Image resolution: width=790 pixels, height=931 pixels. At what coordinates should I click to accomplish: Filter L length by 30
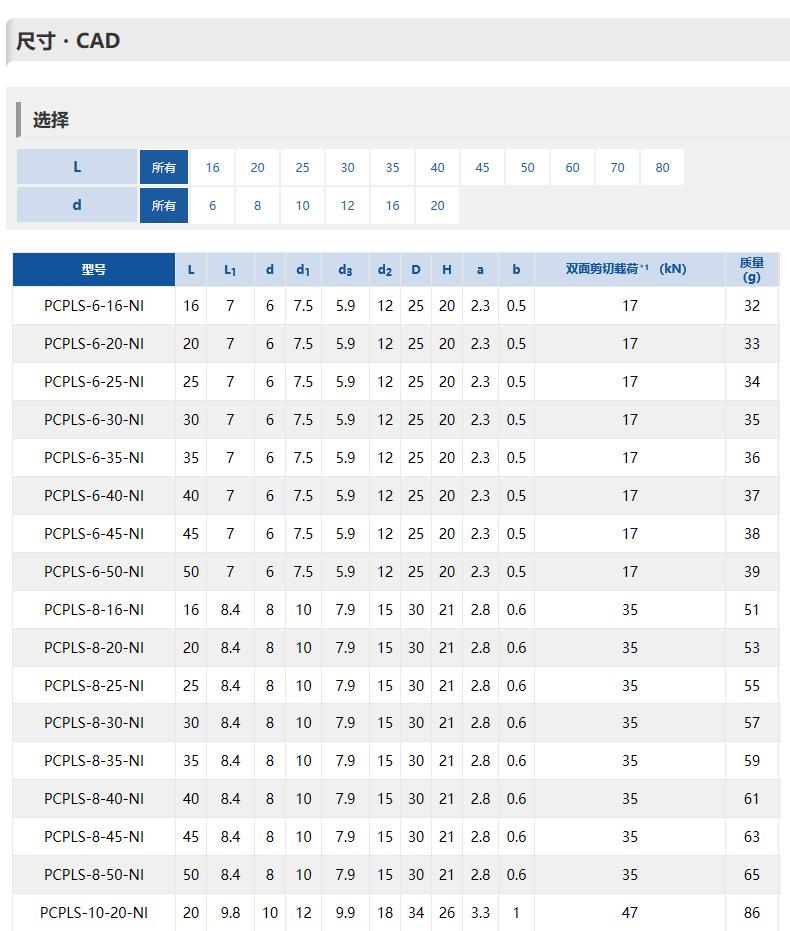pyautogui.click(x=347, y=168)
